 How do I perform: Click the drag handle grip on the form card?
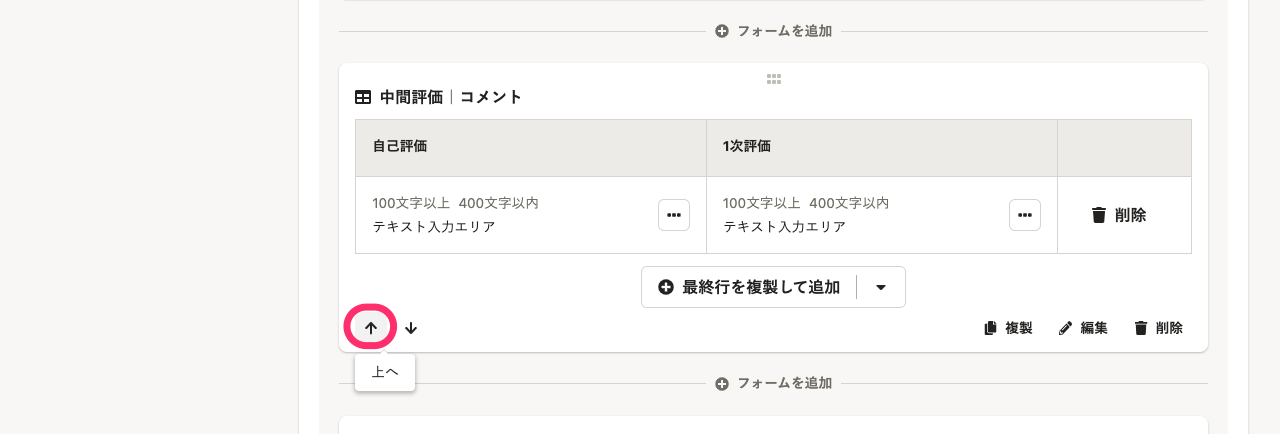click(x=773, y=79)
